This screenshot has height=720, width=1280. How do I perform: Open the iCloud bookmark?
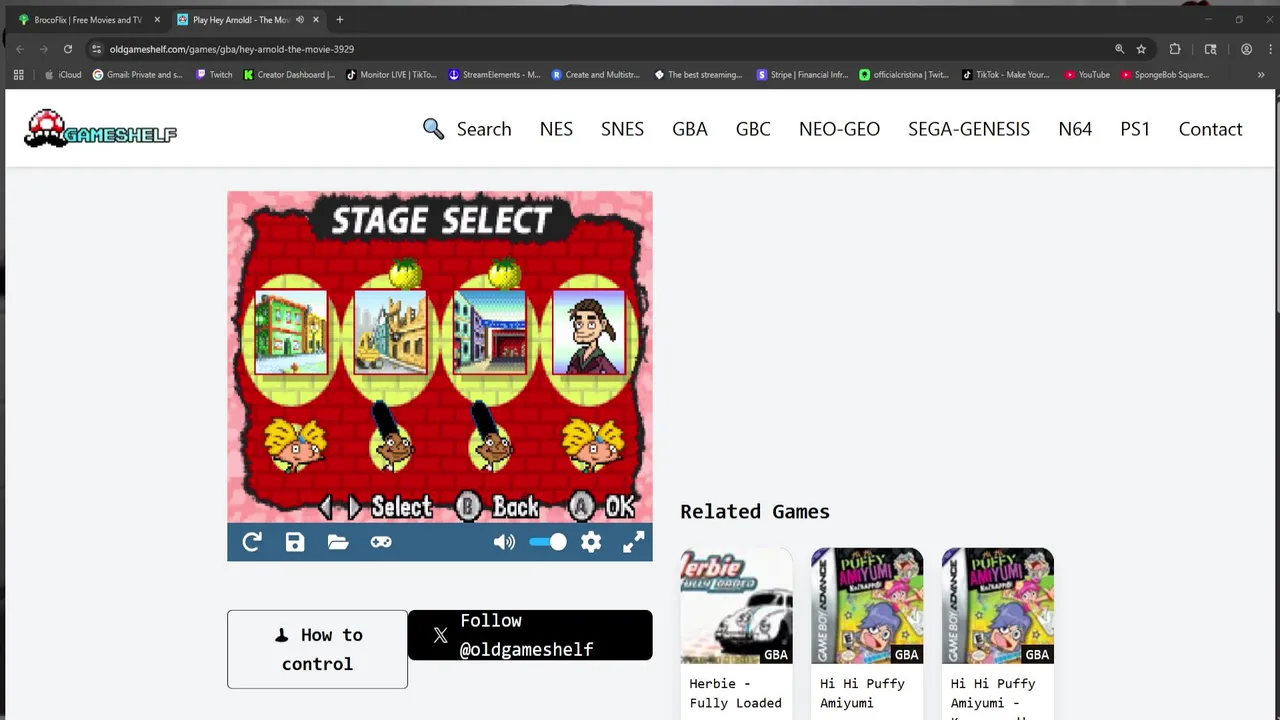click(x=62, y=75)
